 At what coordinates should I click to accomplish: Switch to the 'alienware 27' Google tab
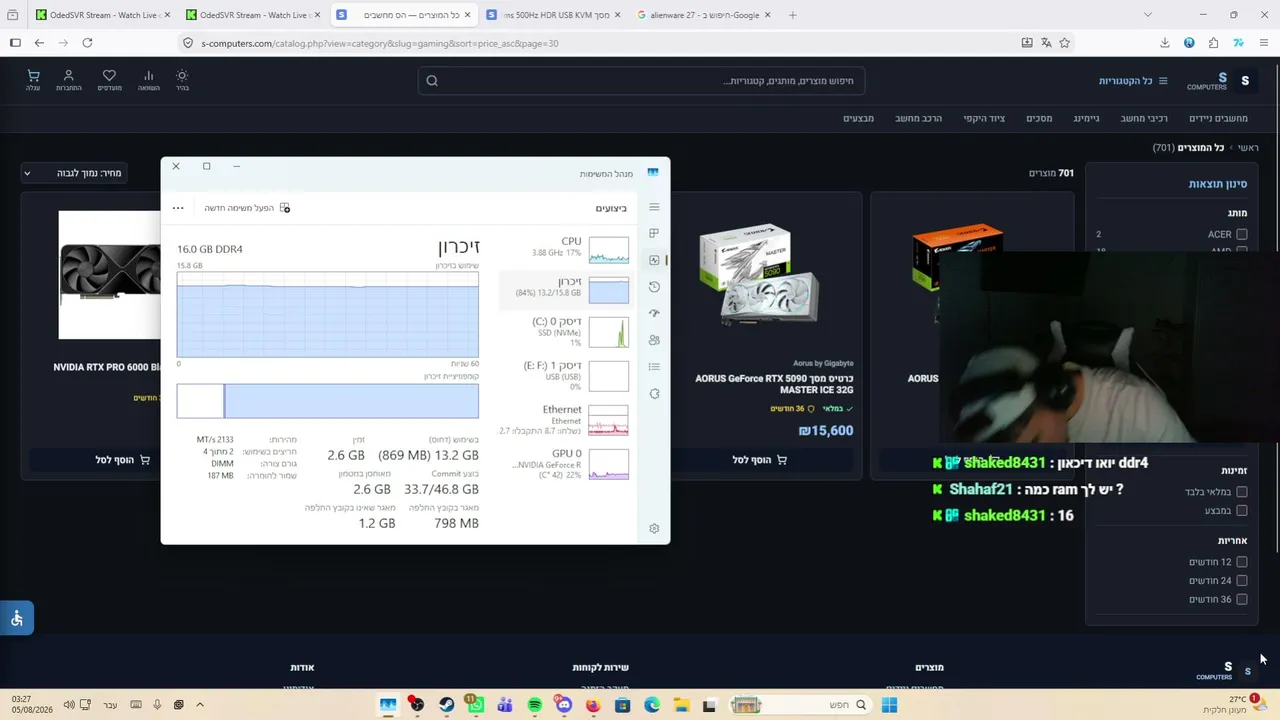click(703, 15)
